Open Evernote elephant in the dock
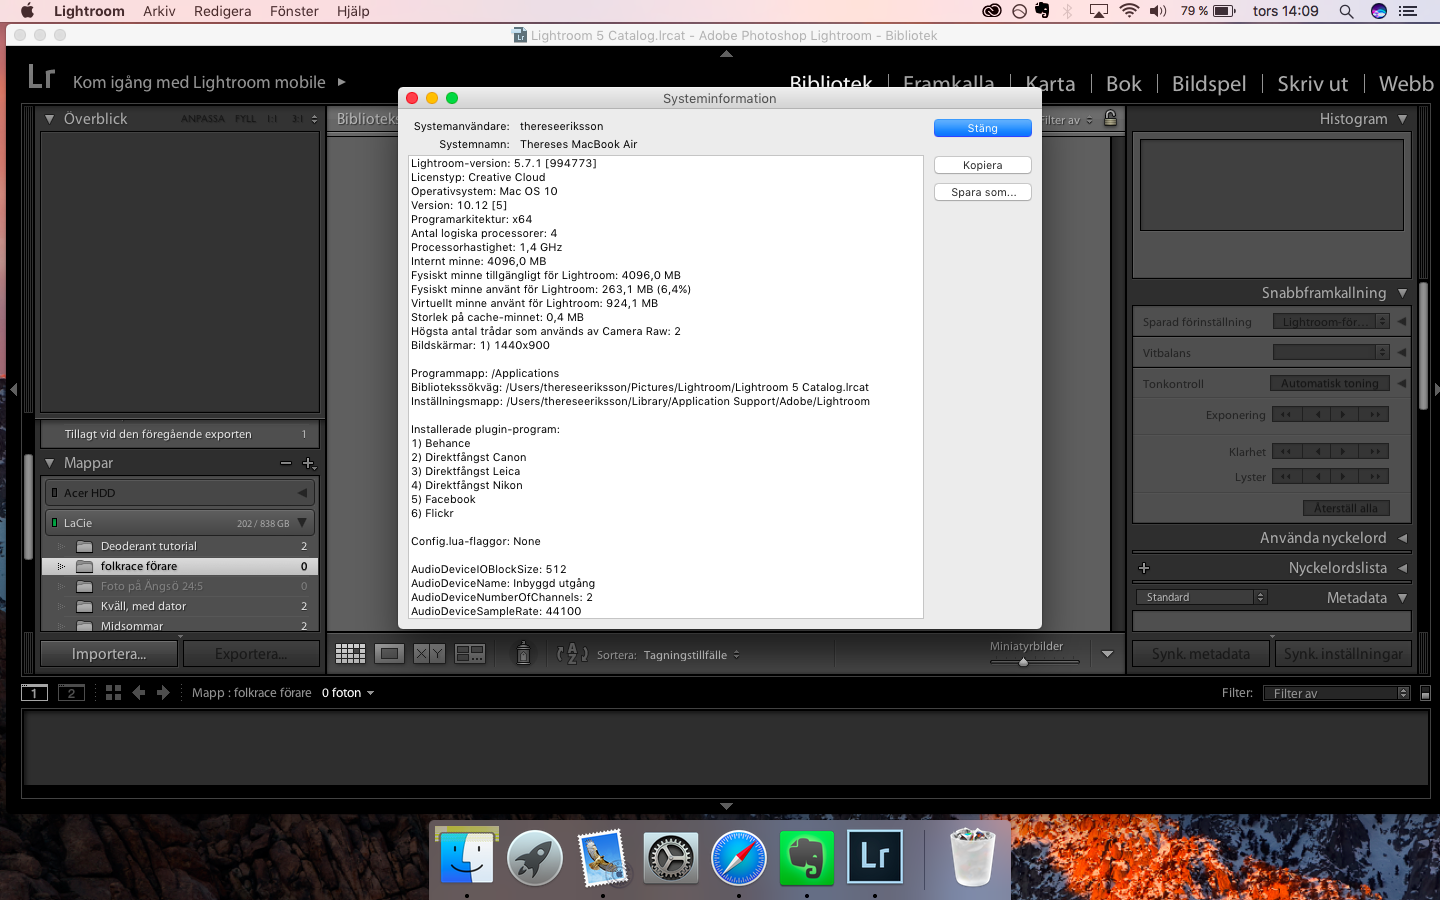 (x=807, y=857)
